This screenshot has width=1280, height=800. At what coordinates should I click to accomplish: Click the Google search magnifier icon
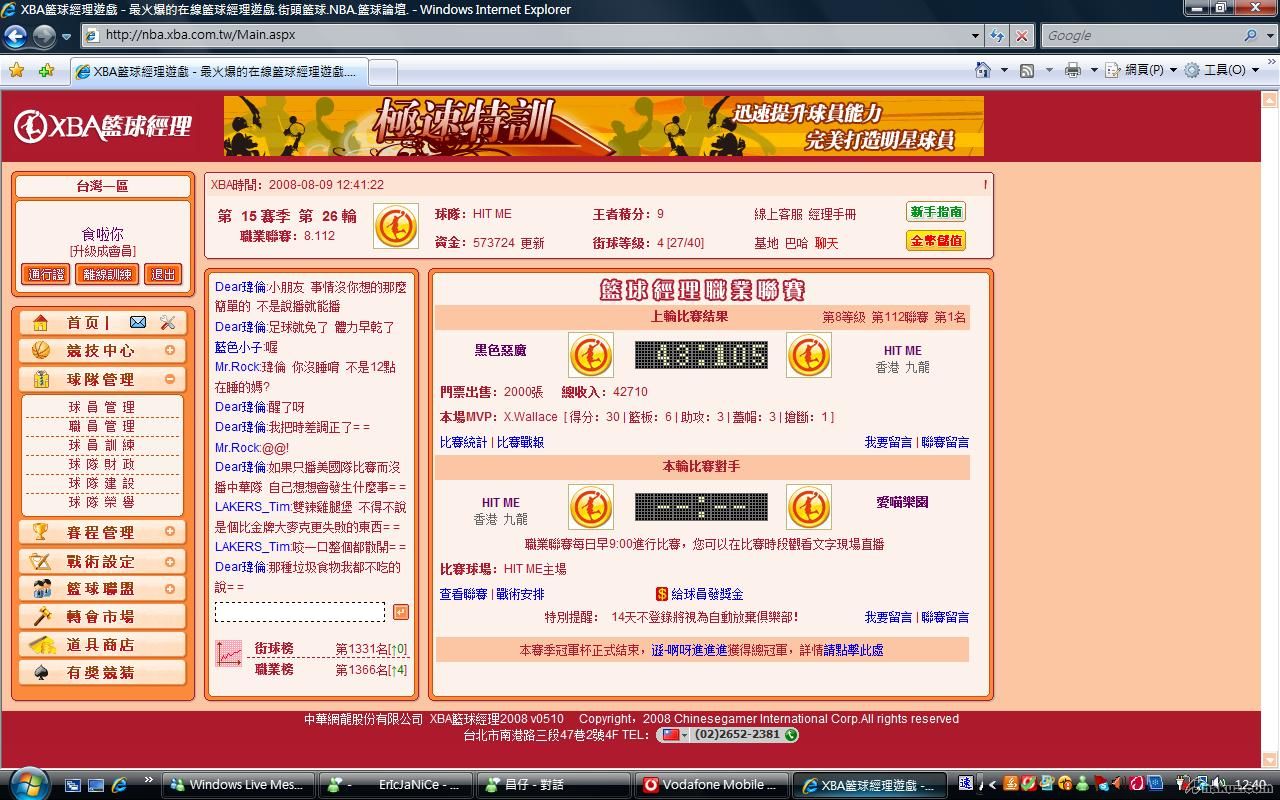pos(1250,35)
